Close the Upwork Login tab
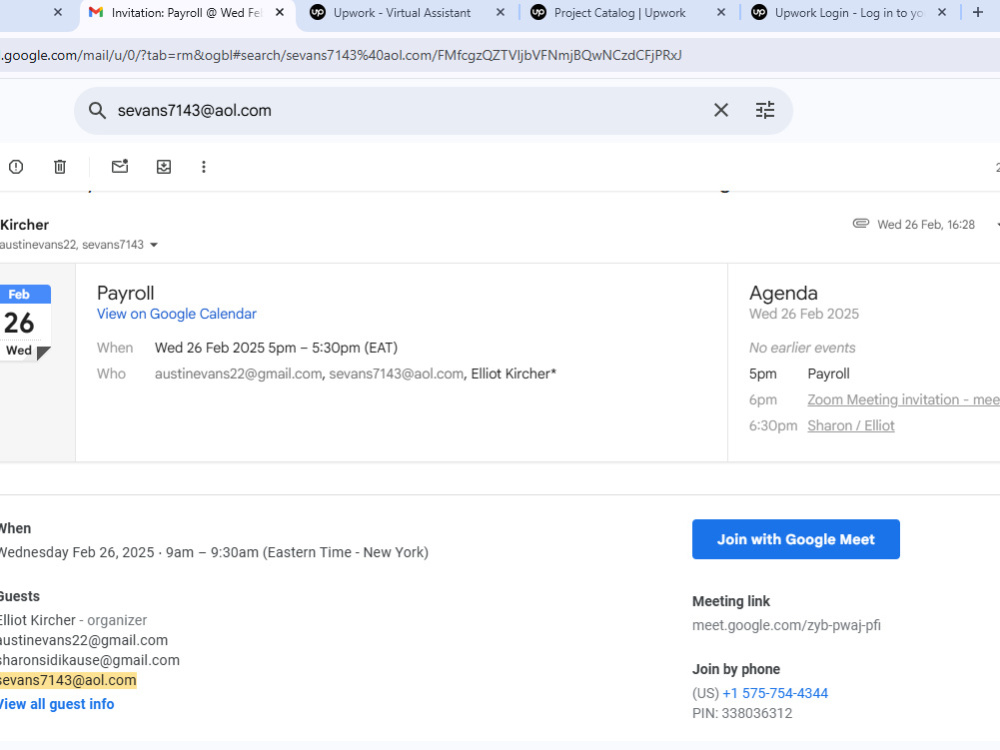Viewport: 1000px width, 750px height. [x=941, y=12]
